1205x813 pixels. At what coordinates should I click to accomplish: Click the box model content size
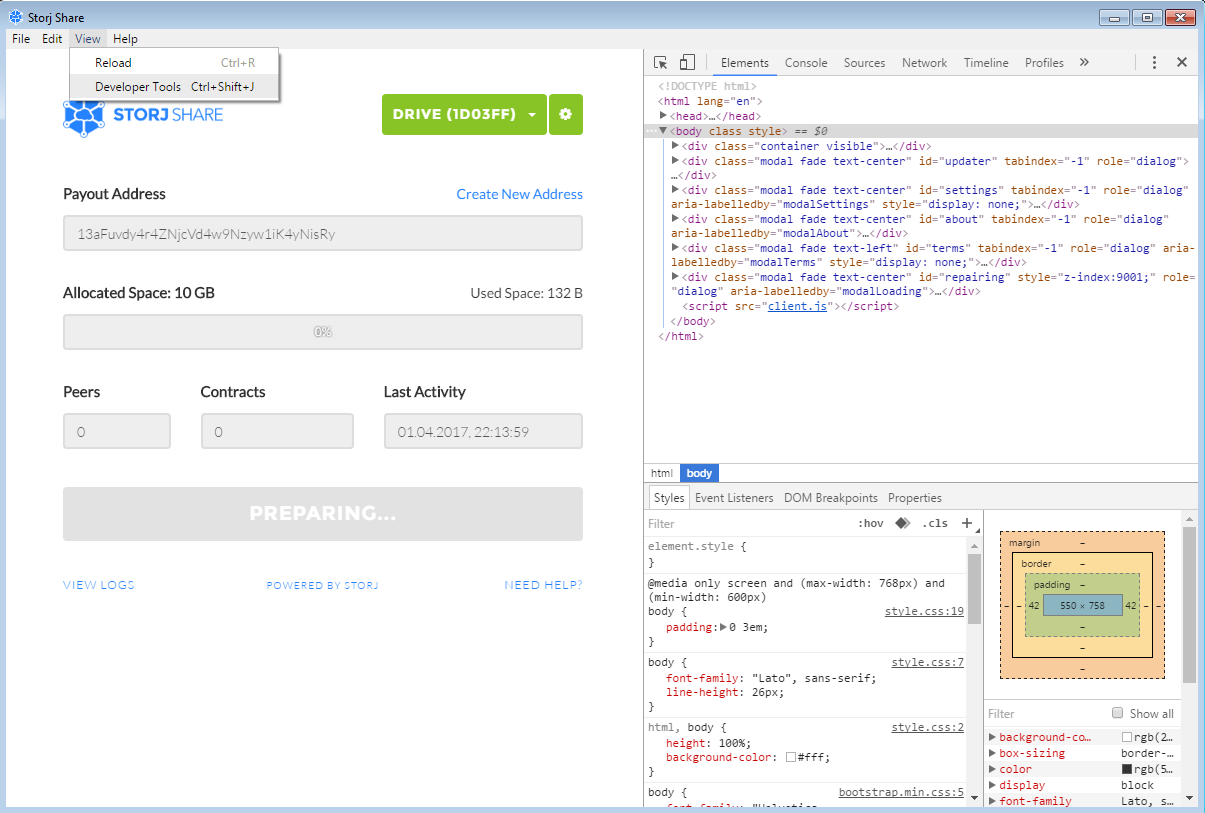pos(1082,605)
